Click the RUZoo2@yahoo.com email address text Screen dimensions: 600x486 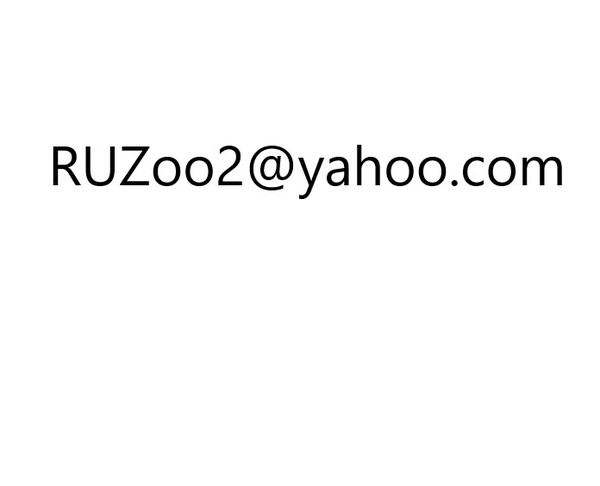[x=307, y=171]
